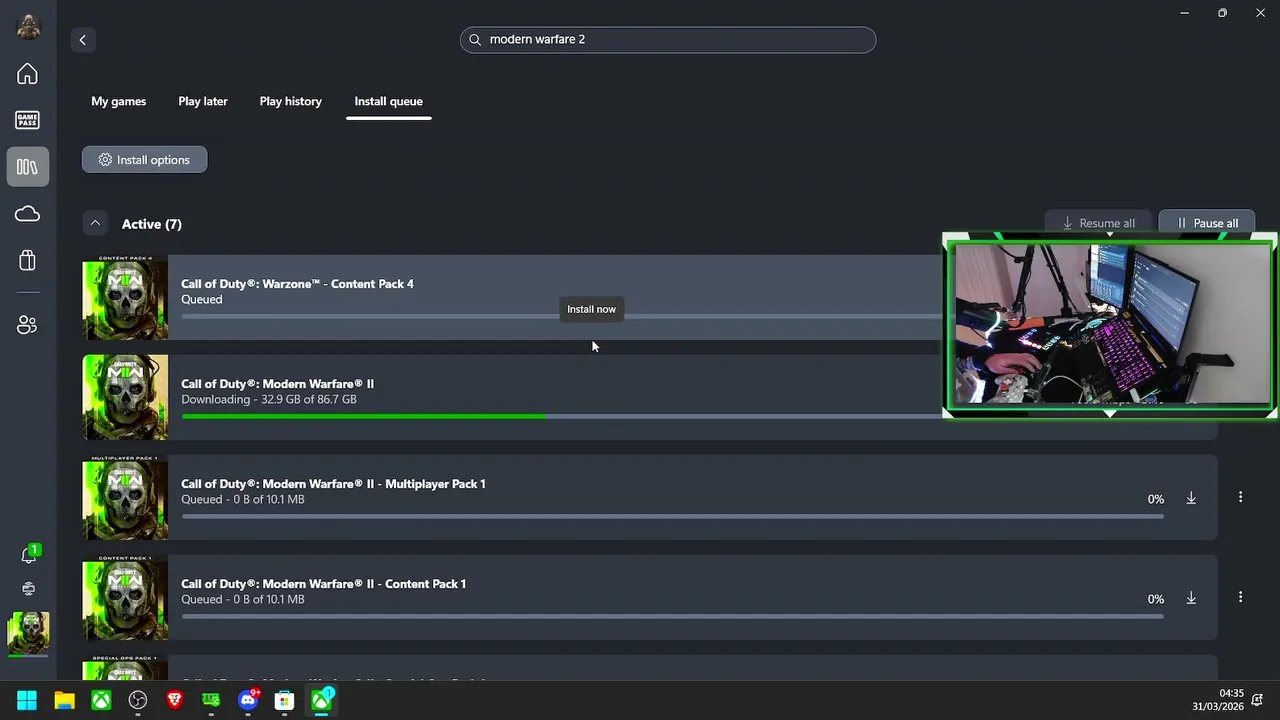
Task: Go back using the left arrow button
Action: [x=83, y=40]
